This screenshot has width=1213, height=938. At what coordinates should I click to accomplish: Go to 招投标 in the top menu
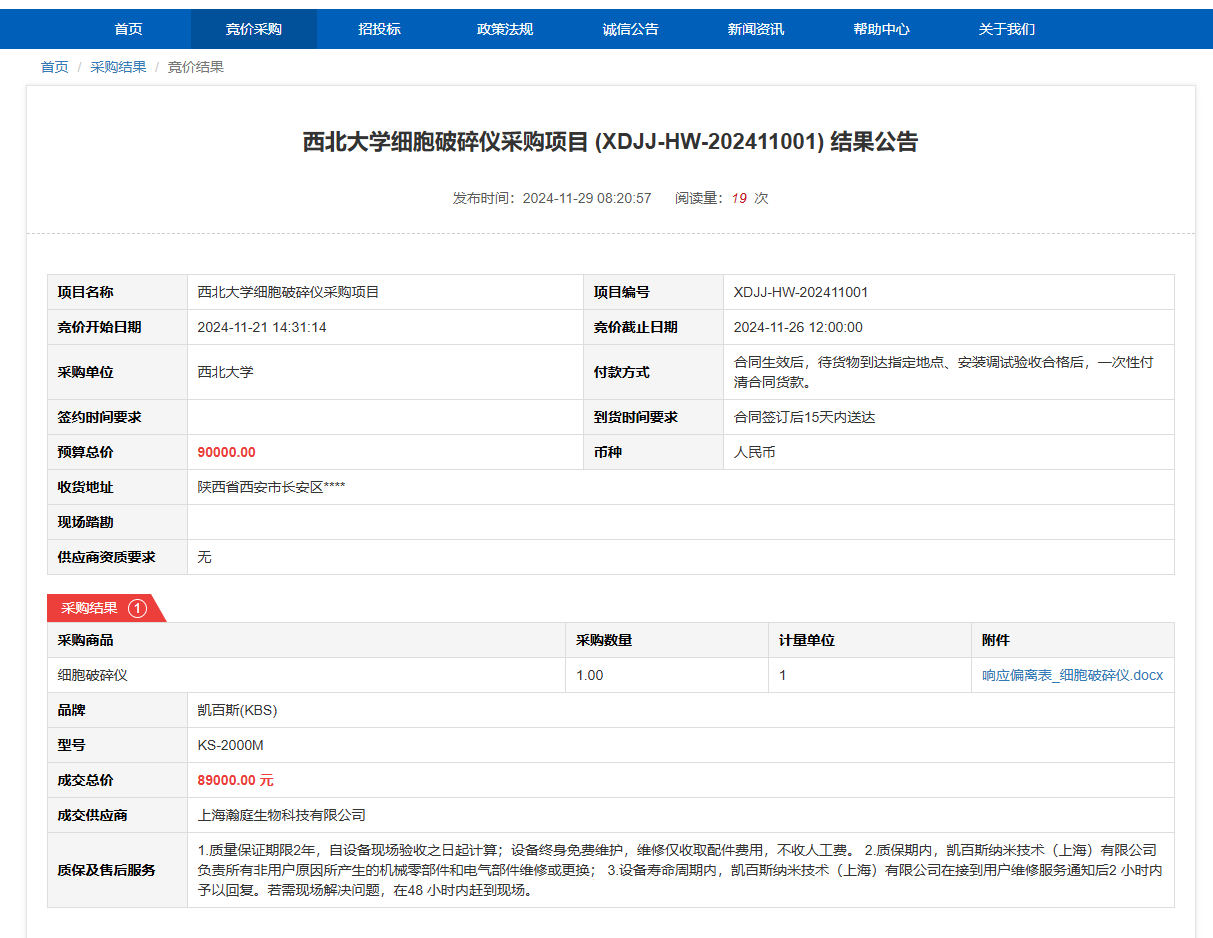pyautogui.click(x=379, y=29)
